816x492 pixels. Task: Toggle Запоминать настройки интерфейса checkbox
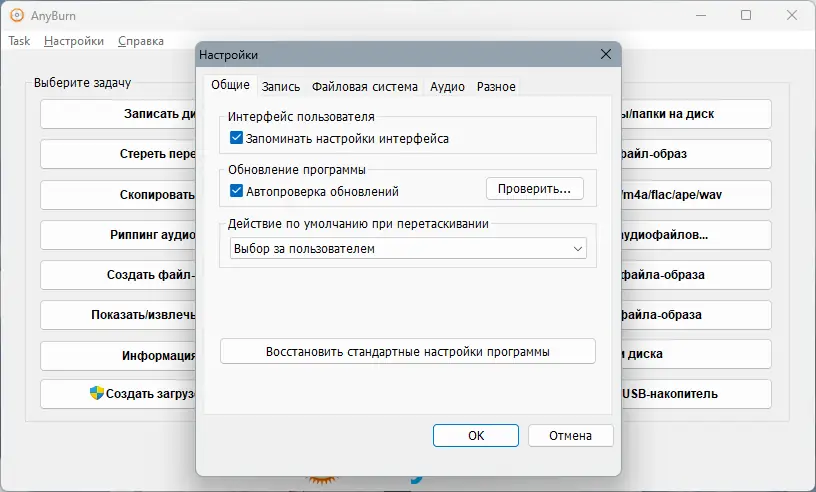pos(236,139)
